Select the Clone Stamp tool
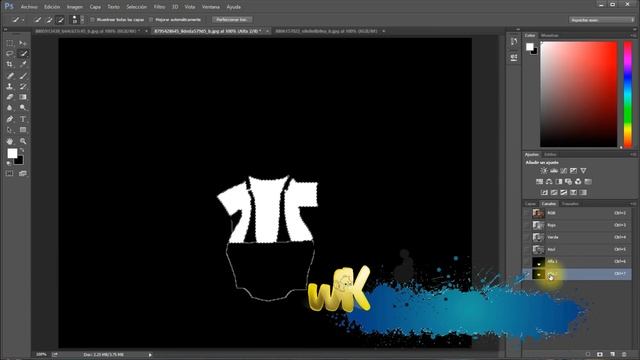640x360 pixels. 10,86
